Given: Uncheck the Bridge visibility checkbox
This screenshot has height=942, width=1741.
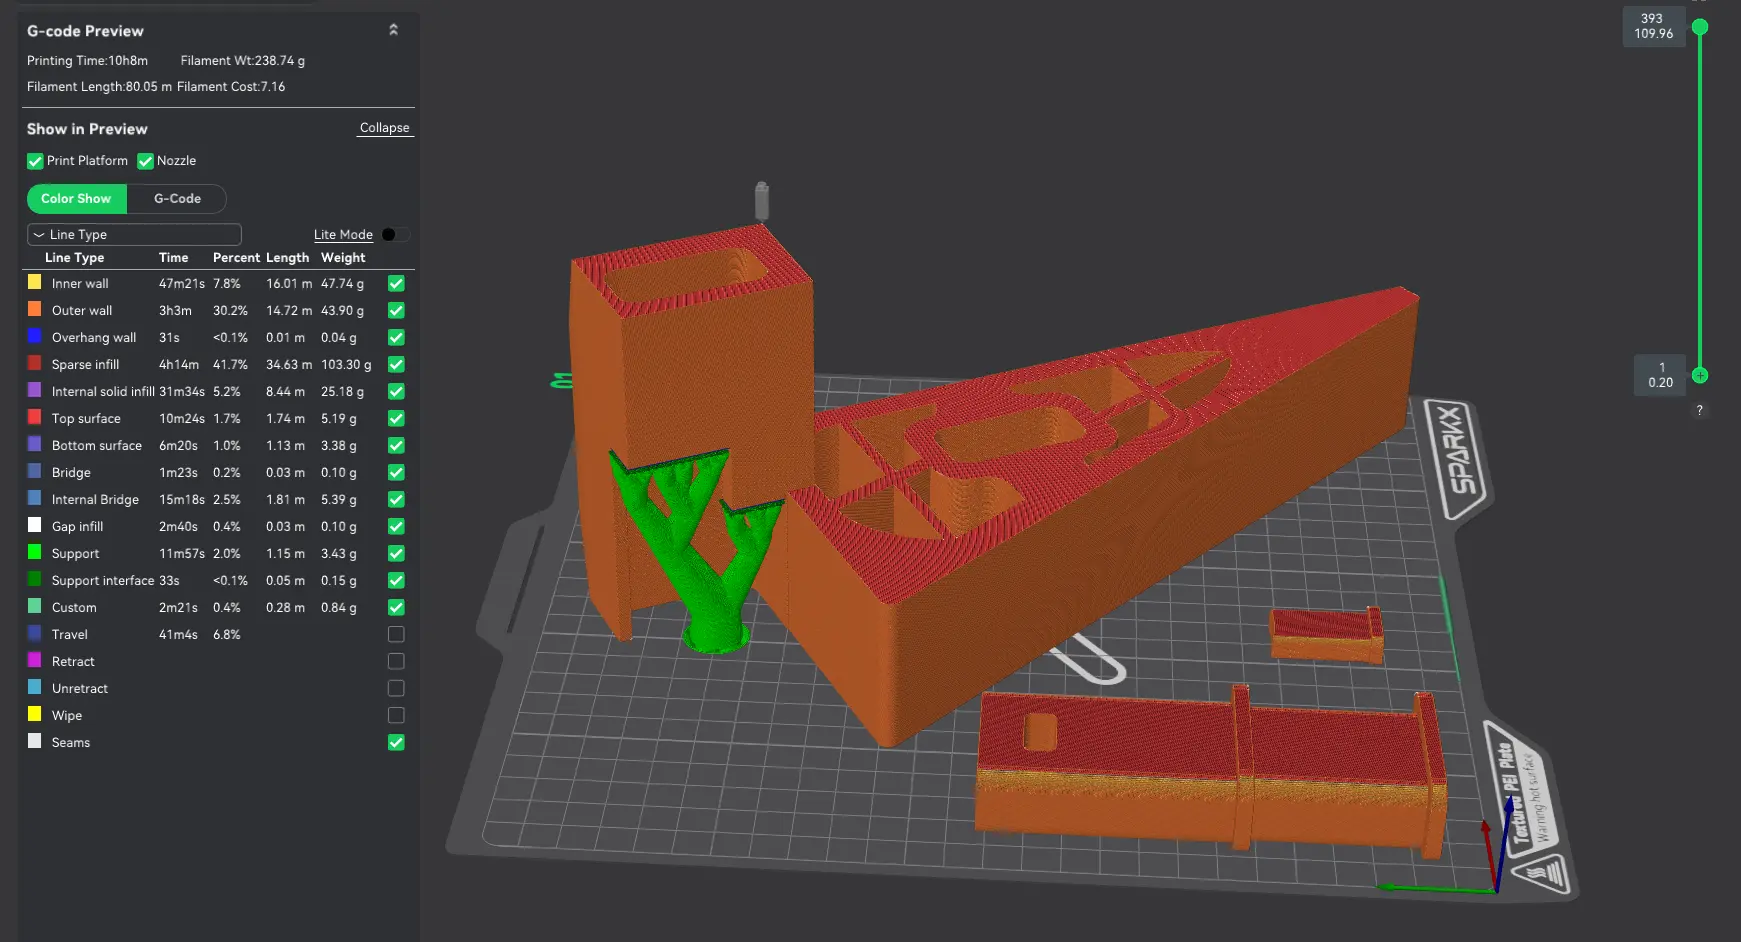Looking at the screenshot, I should [396, 472].
